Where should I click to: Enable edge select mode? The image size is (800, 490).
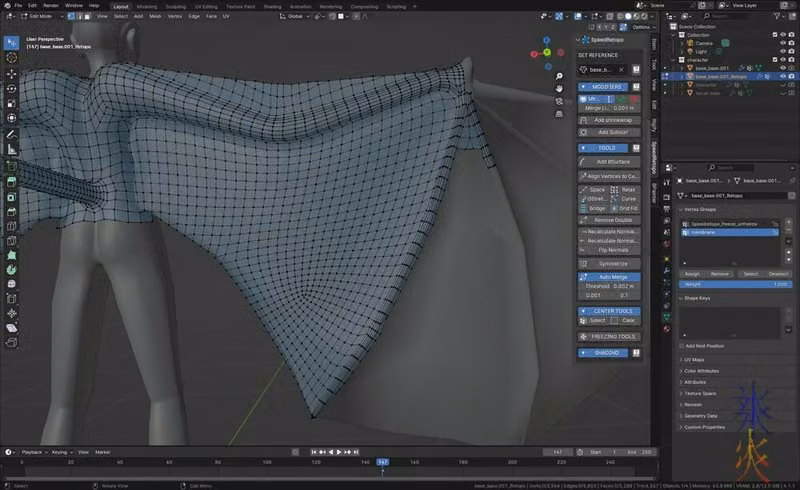point(80,16)
